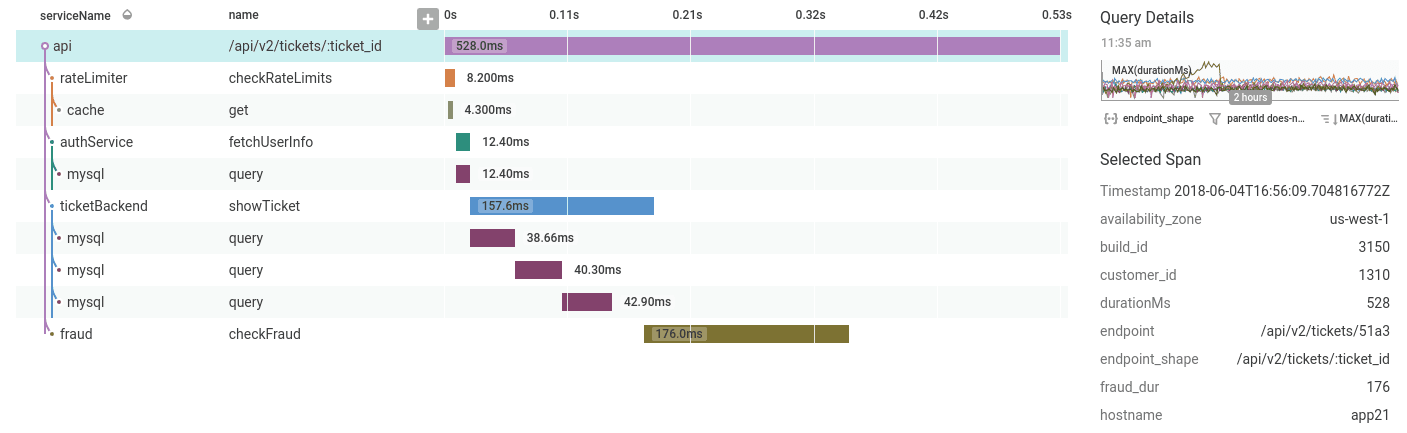This screenshot has width=1407, height=433.
Task: Click the endpoint_shape breakdown icon
Action: [x=1110, y=118]
